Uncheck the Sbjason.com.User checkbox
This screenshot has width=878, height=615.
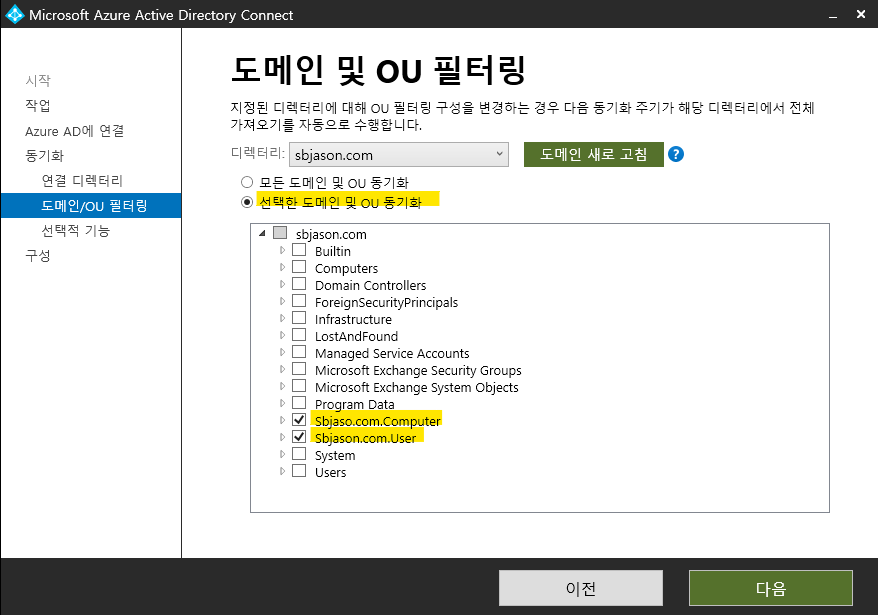click(x=299, y=437)
